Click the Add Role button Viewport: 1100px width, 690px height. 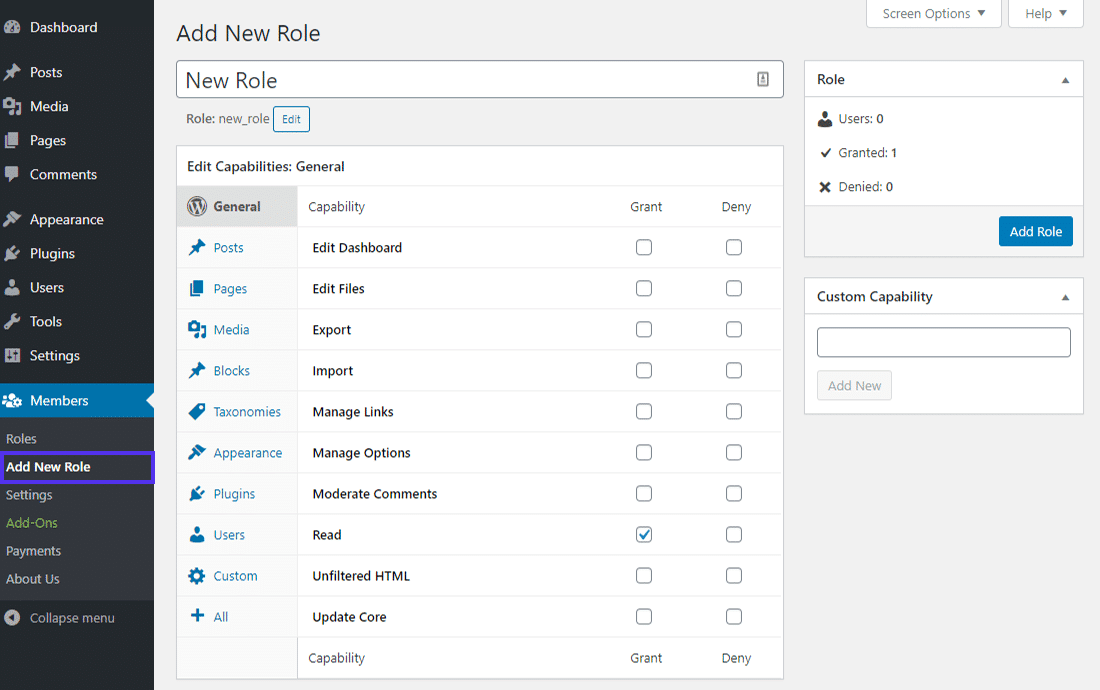(1035, 231)
